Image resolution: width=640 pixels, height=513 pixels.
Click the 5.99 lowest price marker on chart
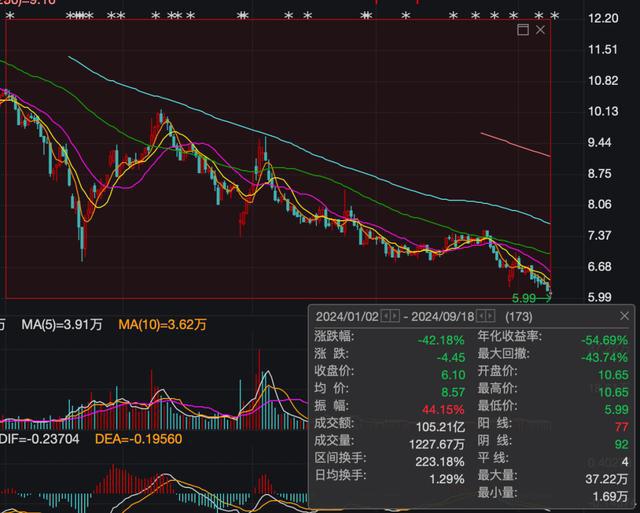click(x=526, y=298)
